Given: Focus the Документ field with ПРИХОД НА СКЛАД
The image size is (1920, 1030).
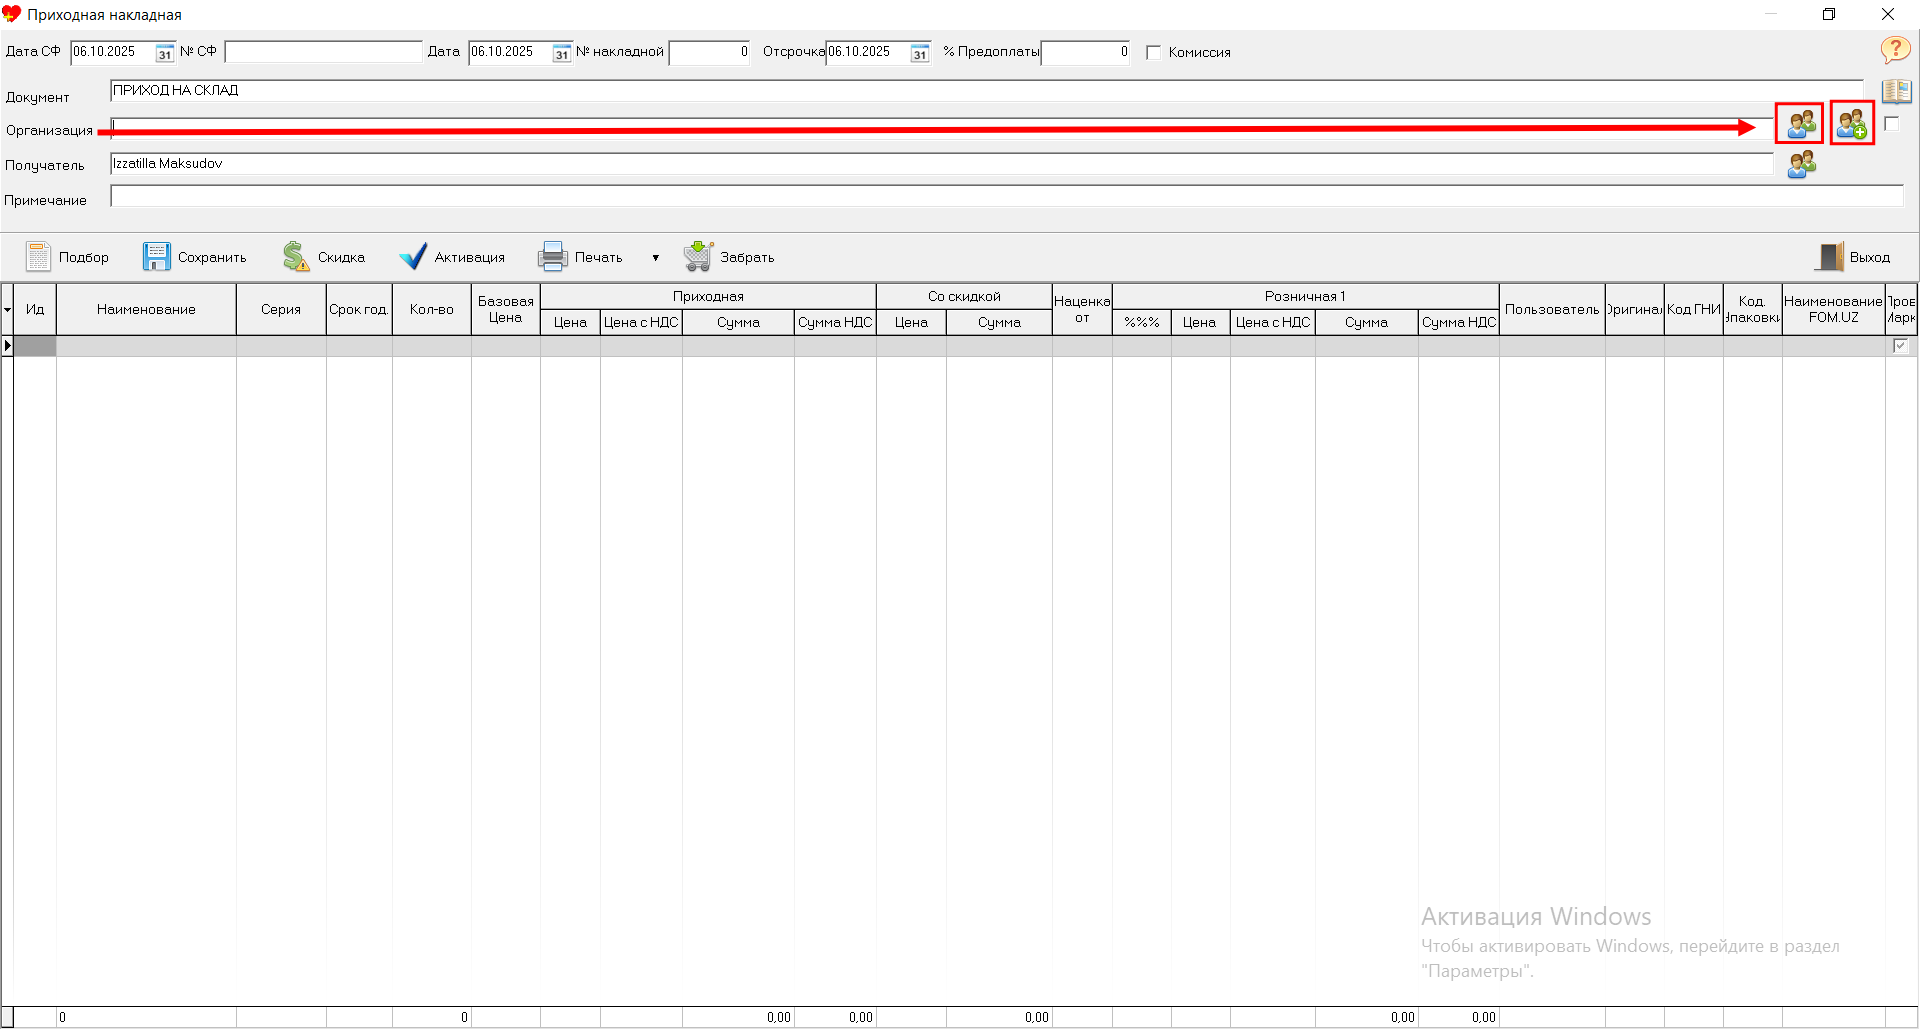Looking at the screenshot, I should click(x=986, y=91).
